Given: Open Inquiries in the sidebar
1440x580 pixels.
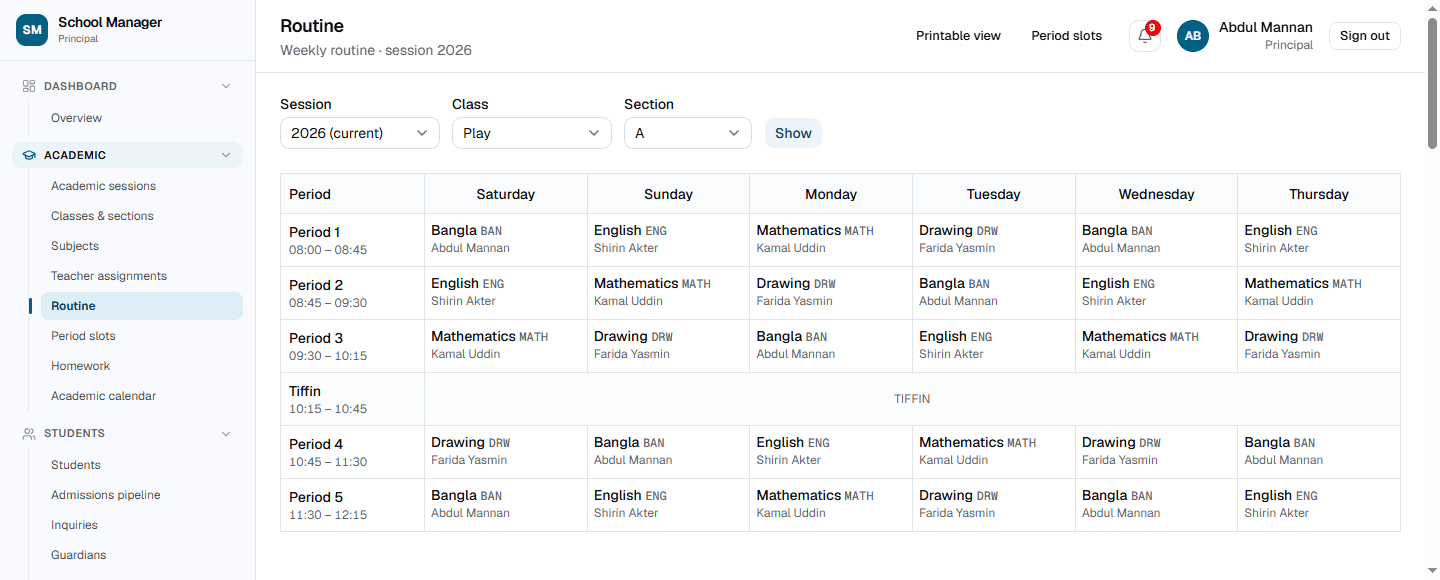Looking at the screenshot, I should click(141, 525).
